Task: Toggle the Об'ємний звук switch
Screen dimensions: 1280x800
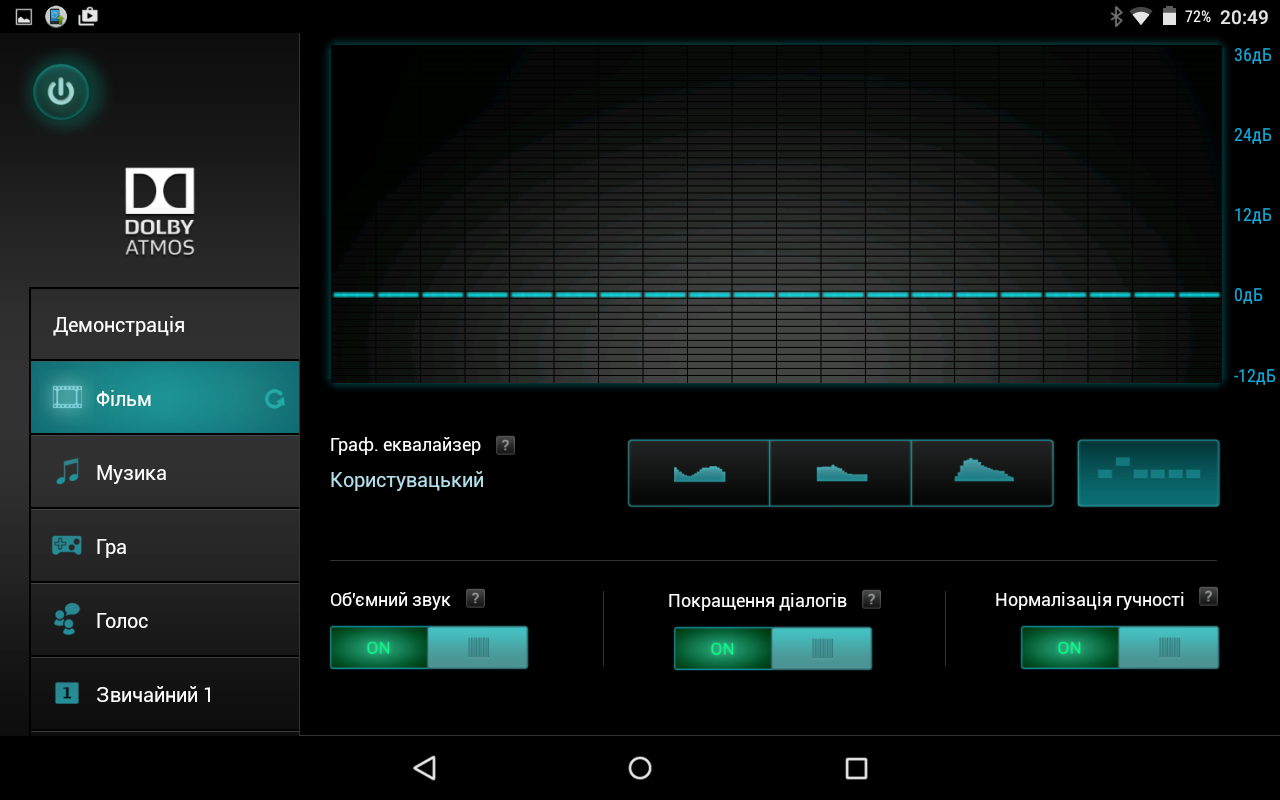Action: coord(429,648)
